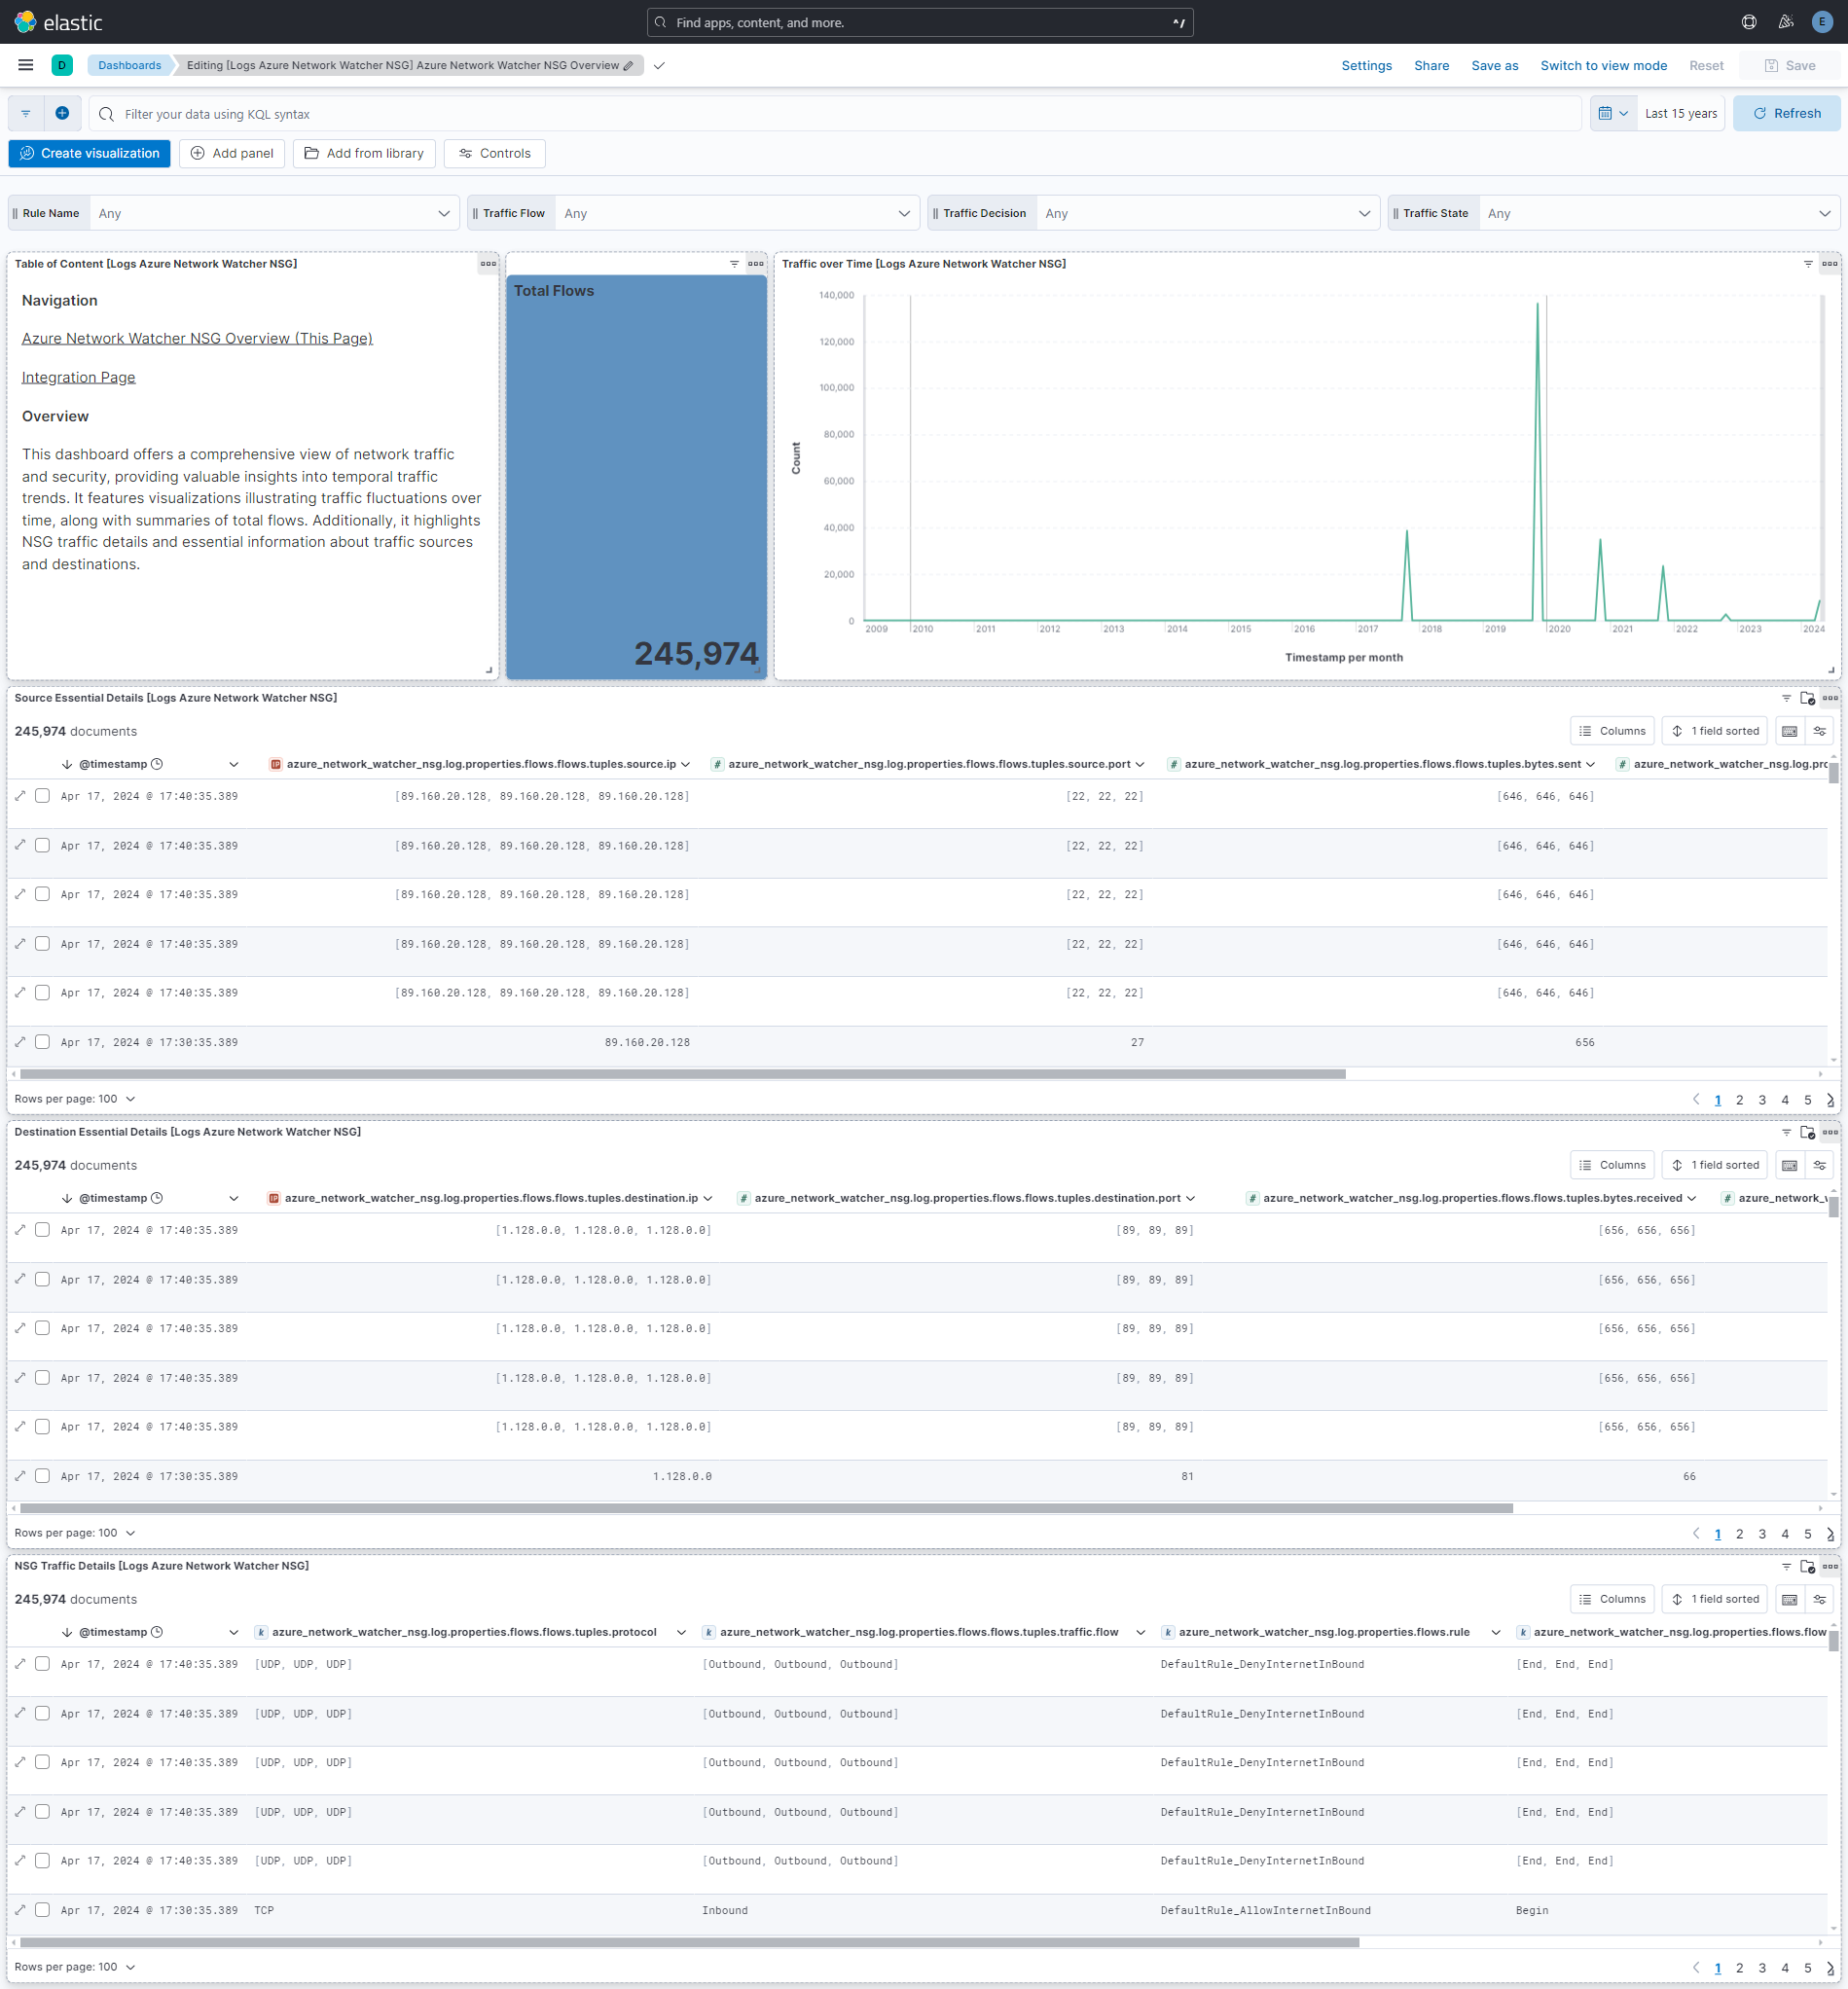The width and height of the screenshot is (1848, 1989).
Task: Open the Rows per page dropdown
Action: tap(75, 1098)
